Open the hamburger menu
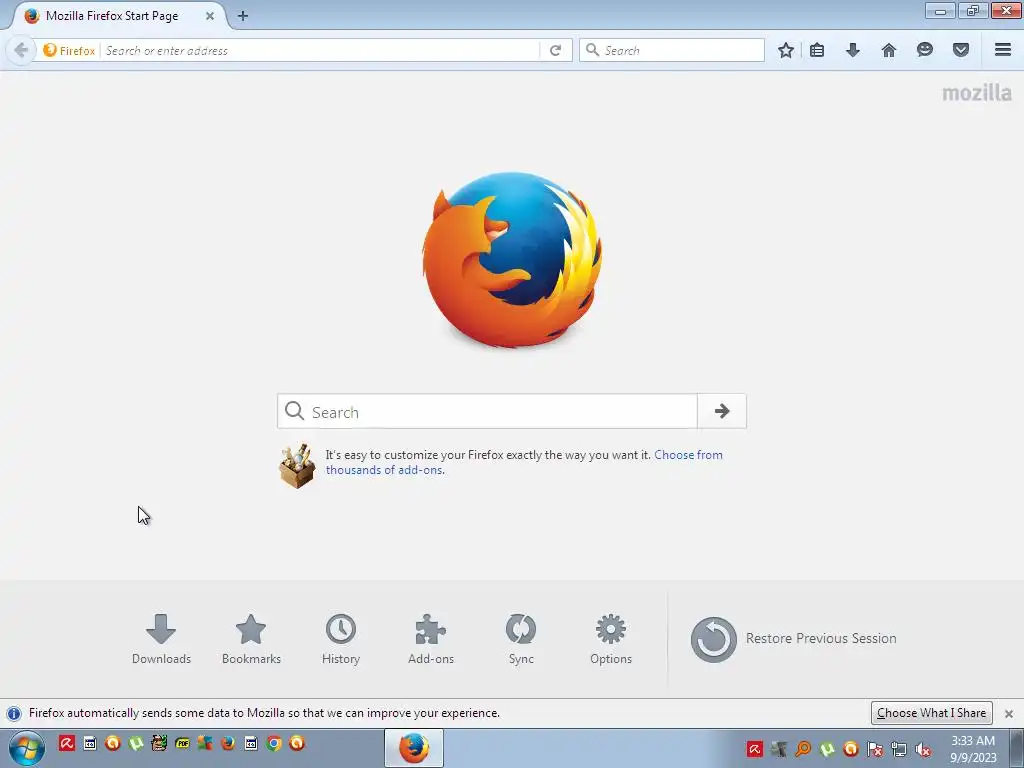Viewport: 1024px width, 768px height. click(x=1003, y=50)
